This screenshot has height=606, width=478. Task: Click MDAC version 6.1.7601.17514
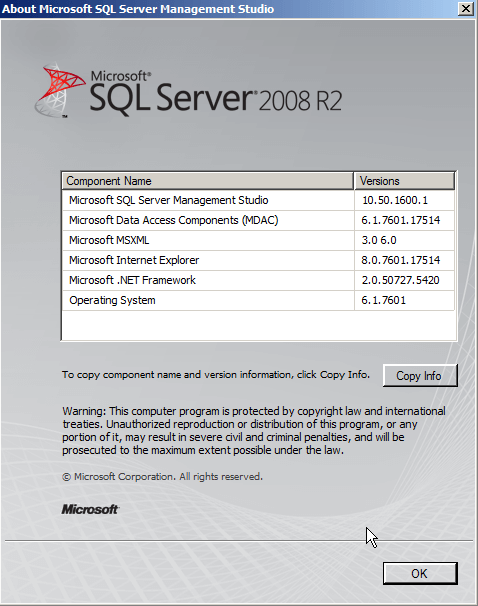401,220
